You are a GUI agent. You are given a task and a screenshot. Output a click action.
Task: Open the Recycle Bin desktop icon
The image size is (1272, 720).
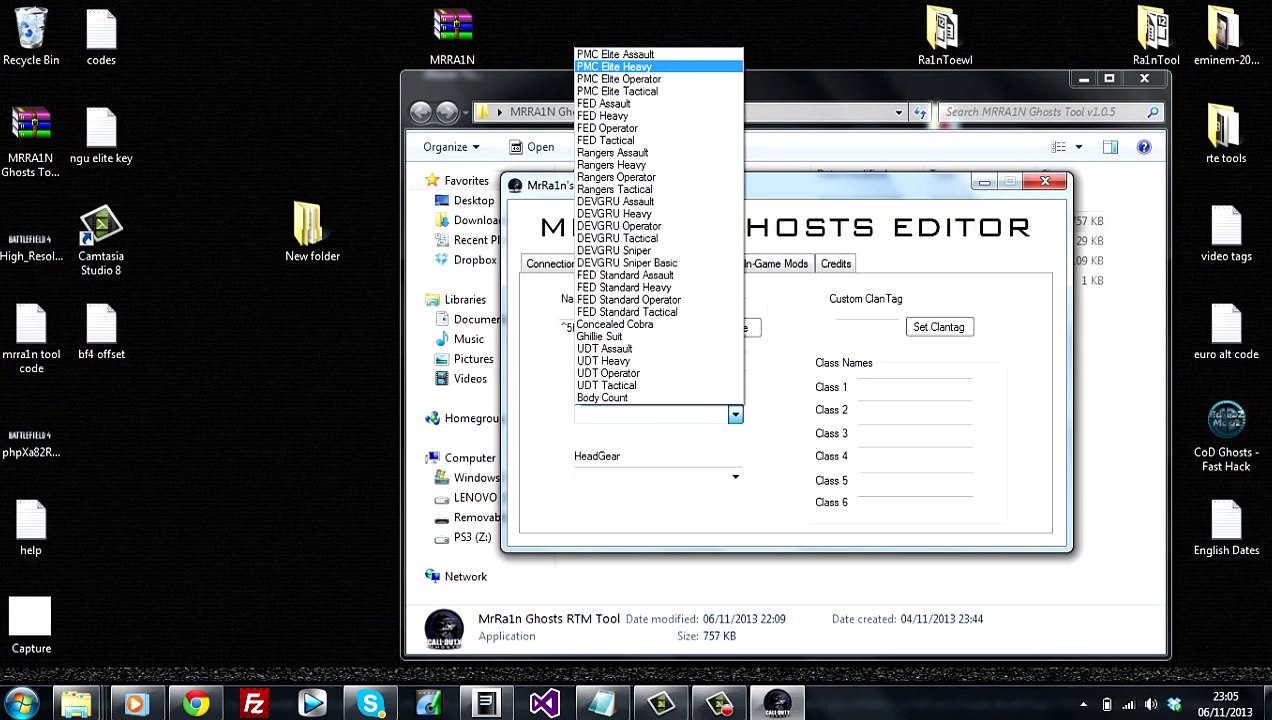31,37
